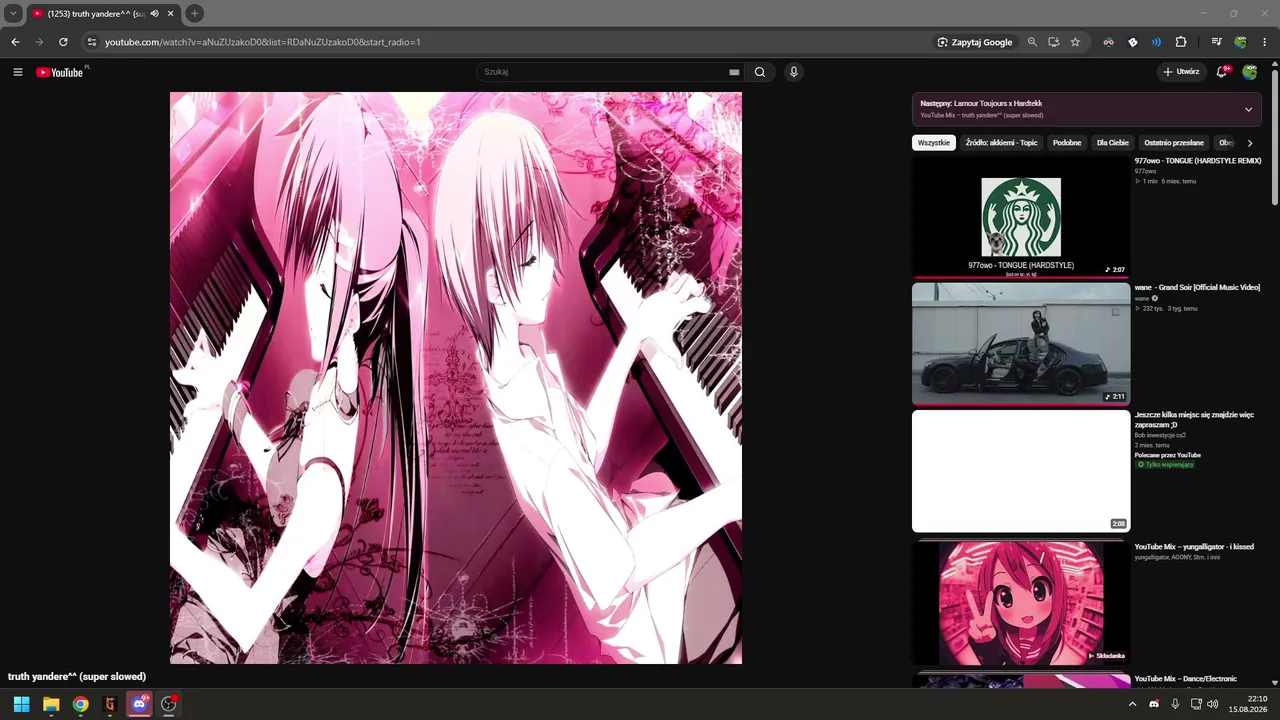Show more filter chips with arrow

(1250, 143)
